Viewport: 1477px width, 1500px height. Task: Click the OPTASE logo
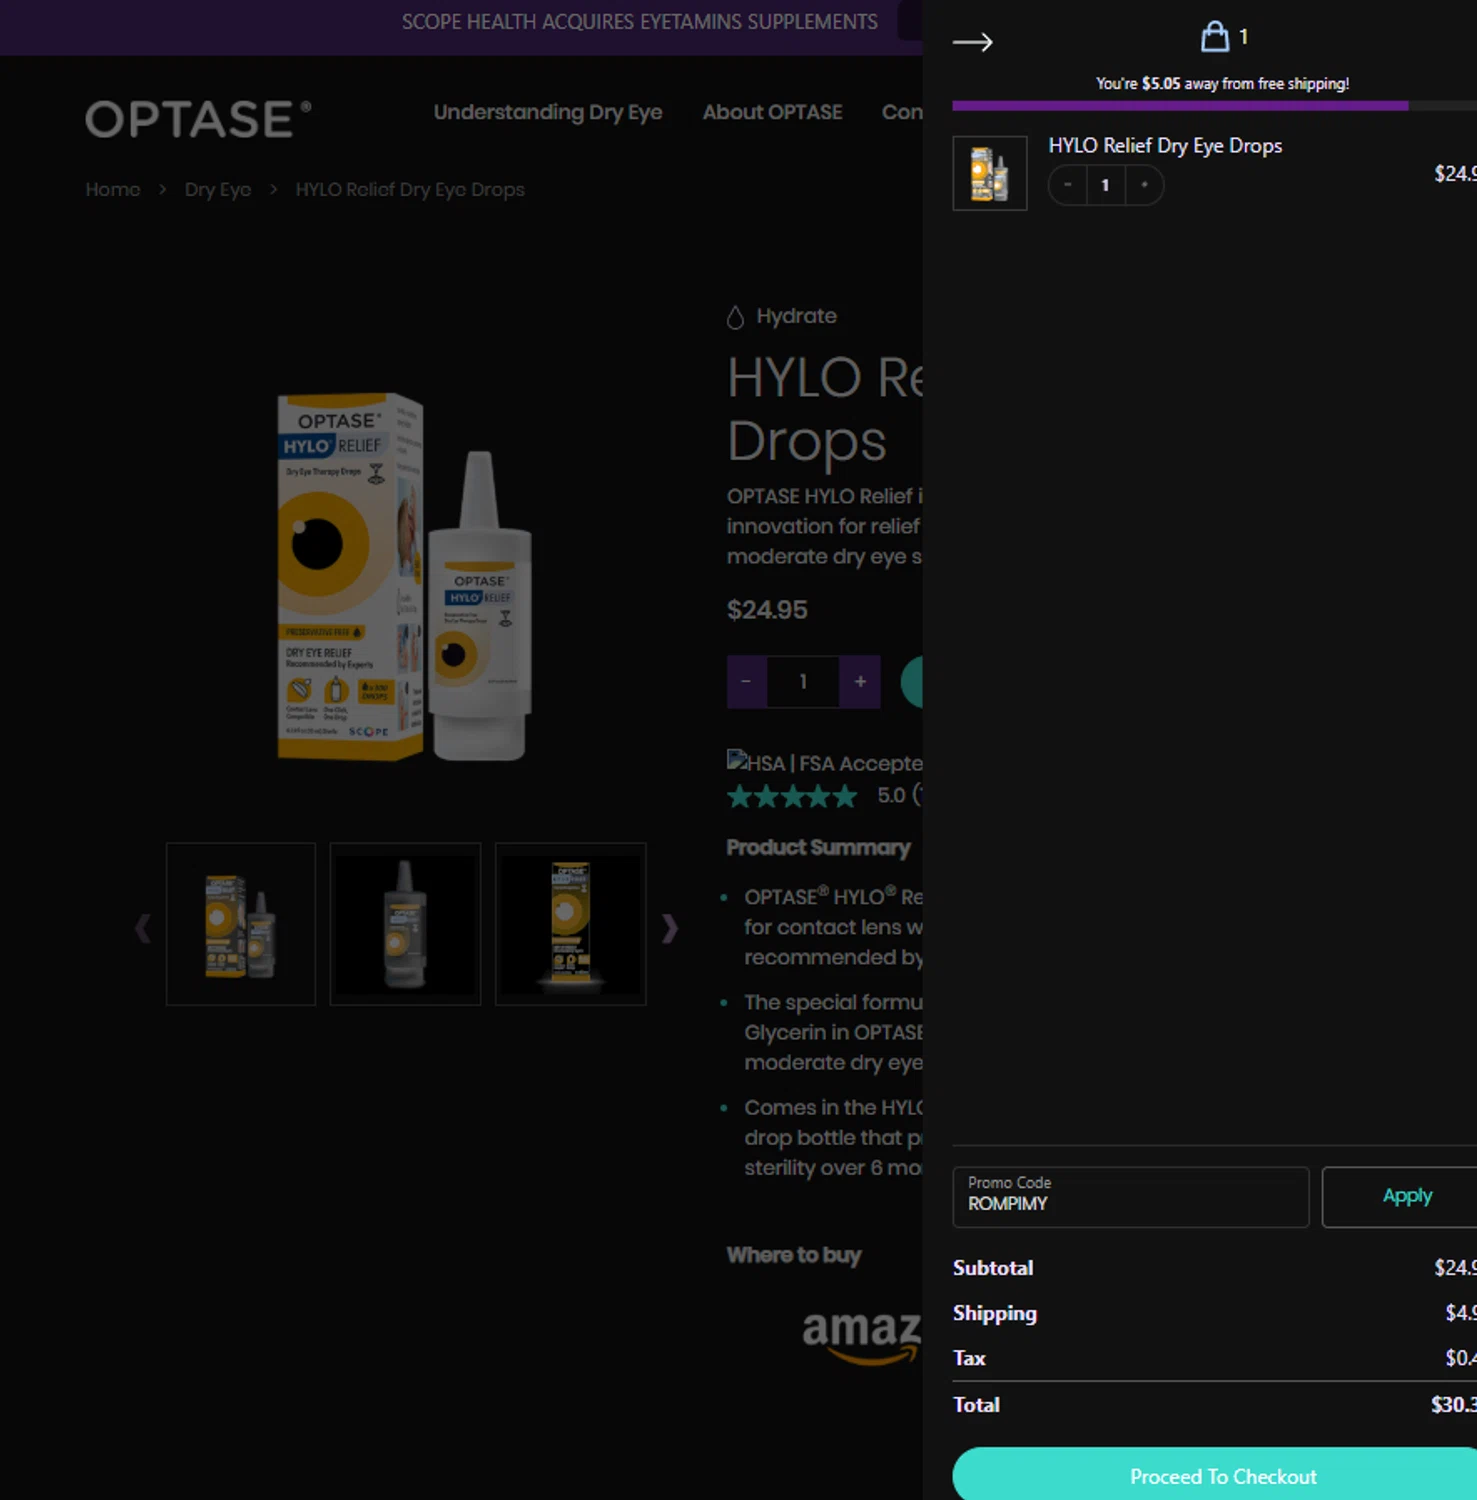(x=198, y=119)
